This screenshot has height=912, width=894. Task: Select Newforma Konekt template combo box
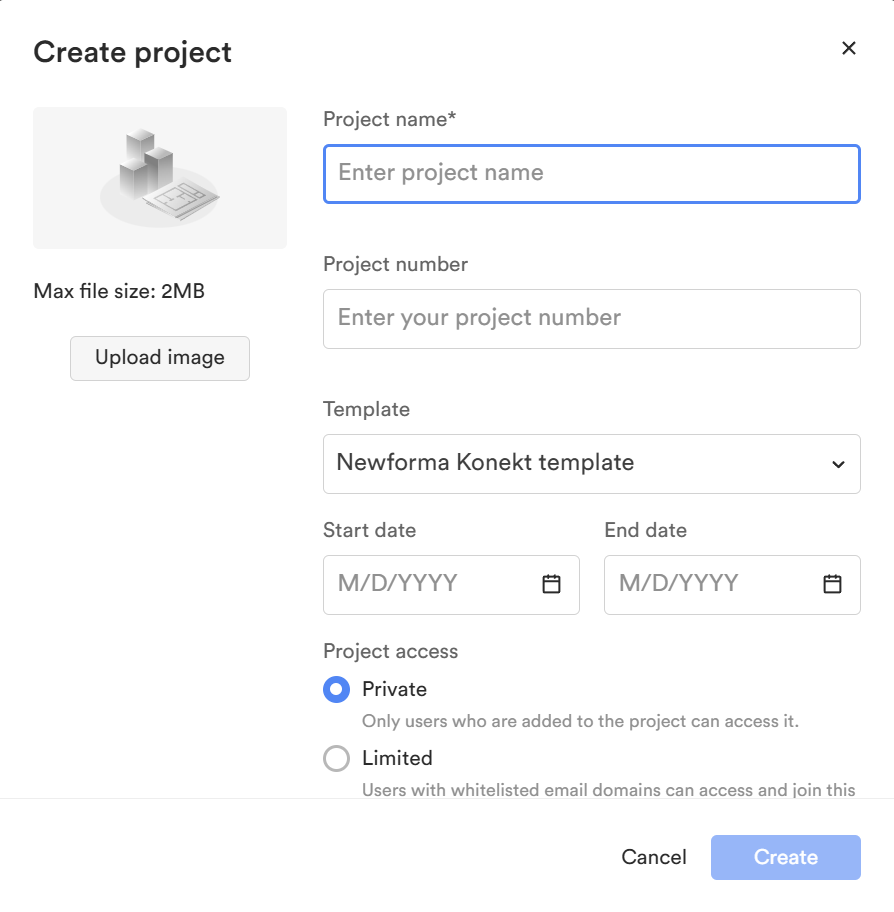click(x=592, y=464)
